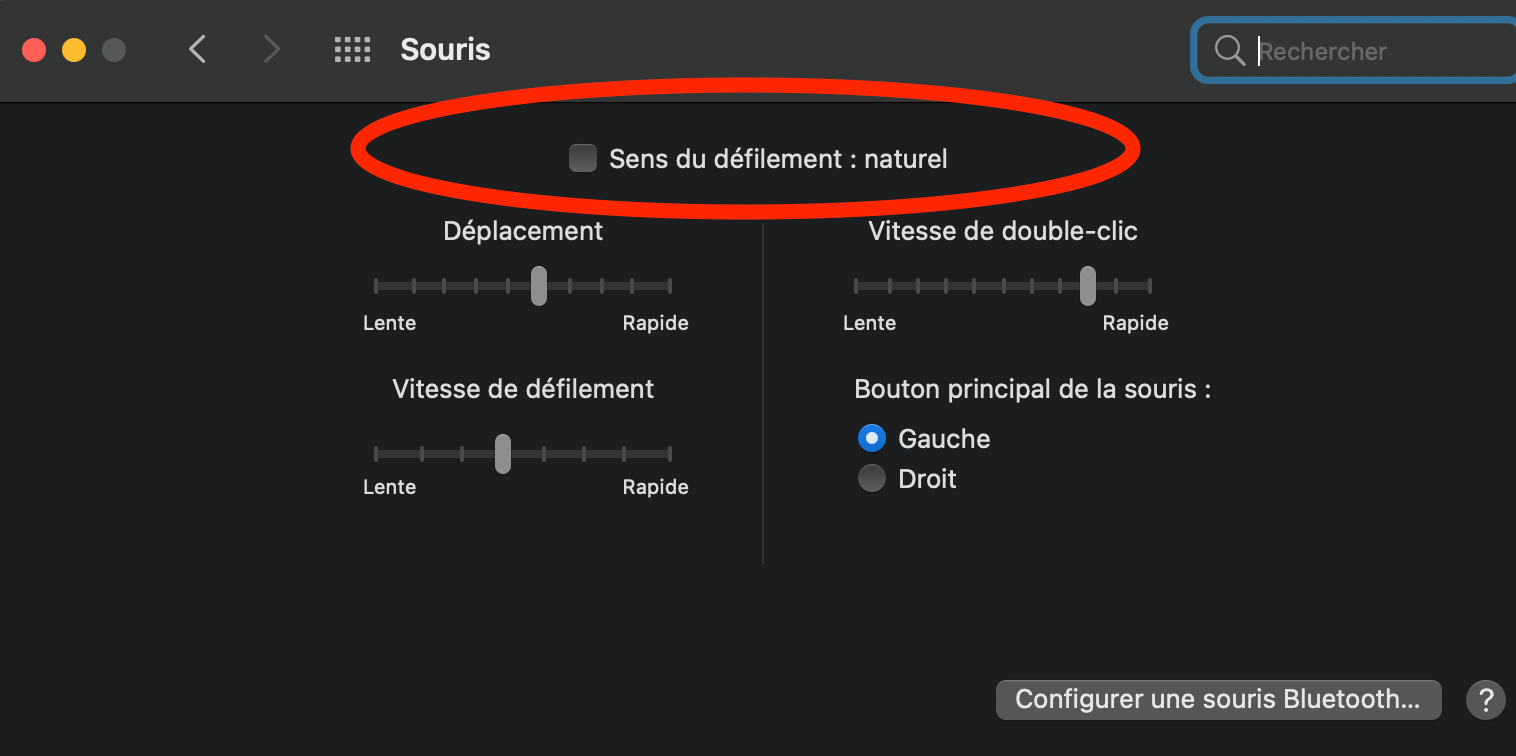The height and width of the screenshot is (756, 1516).
Task: Go back with the left chevron arrow
Action: tap(198, 49)
